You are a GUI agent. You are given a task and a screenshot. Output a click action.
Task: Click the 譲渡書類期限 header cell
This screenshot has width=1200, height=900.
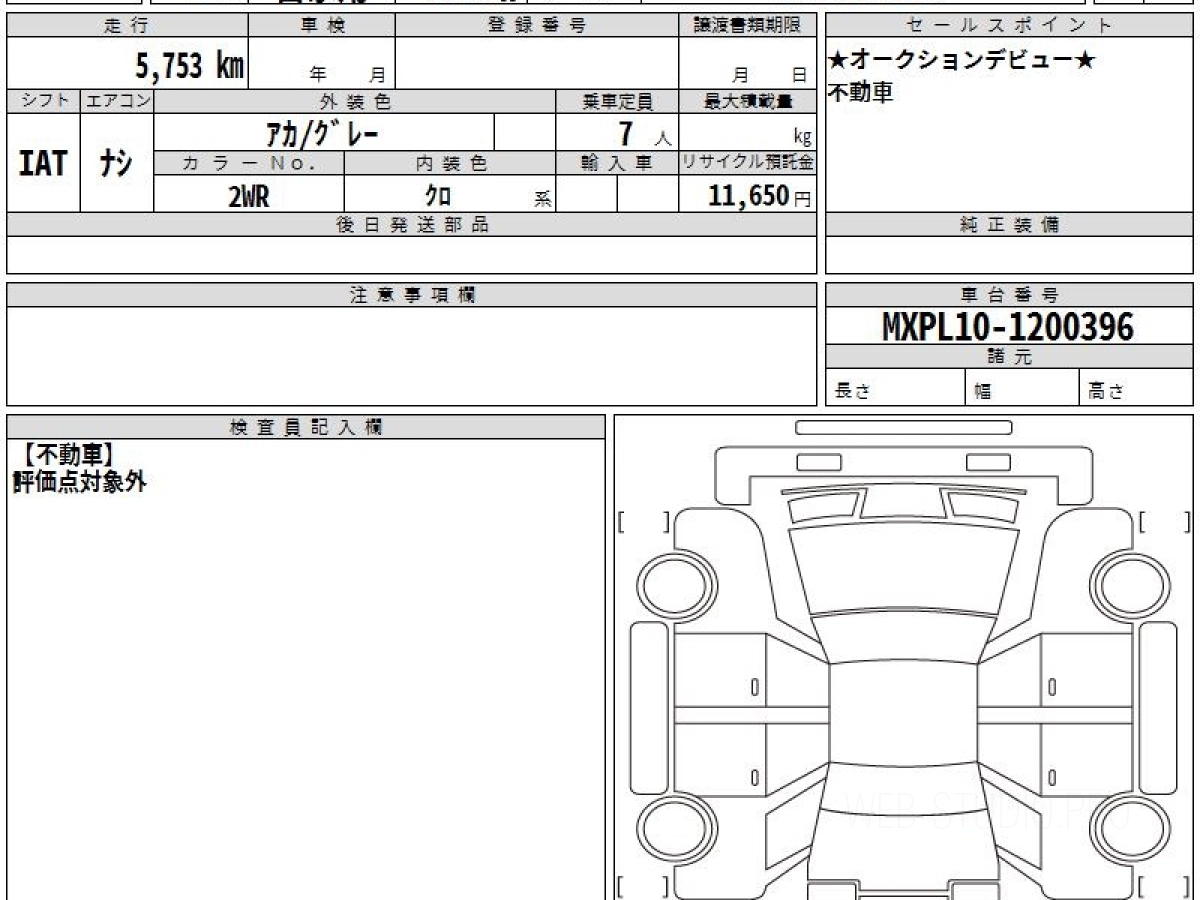747,26
